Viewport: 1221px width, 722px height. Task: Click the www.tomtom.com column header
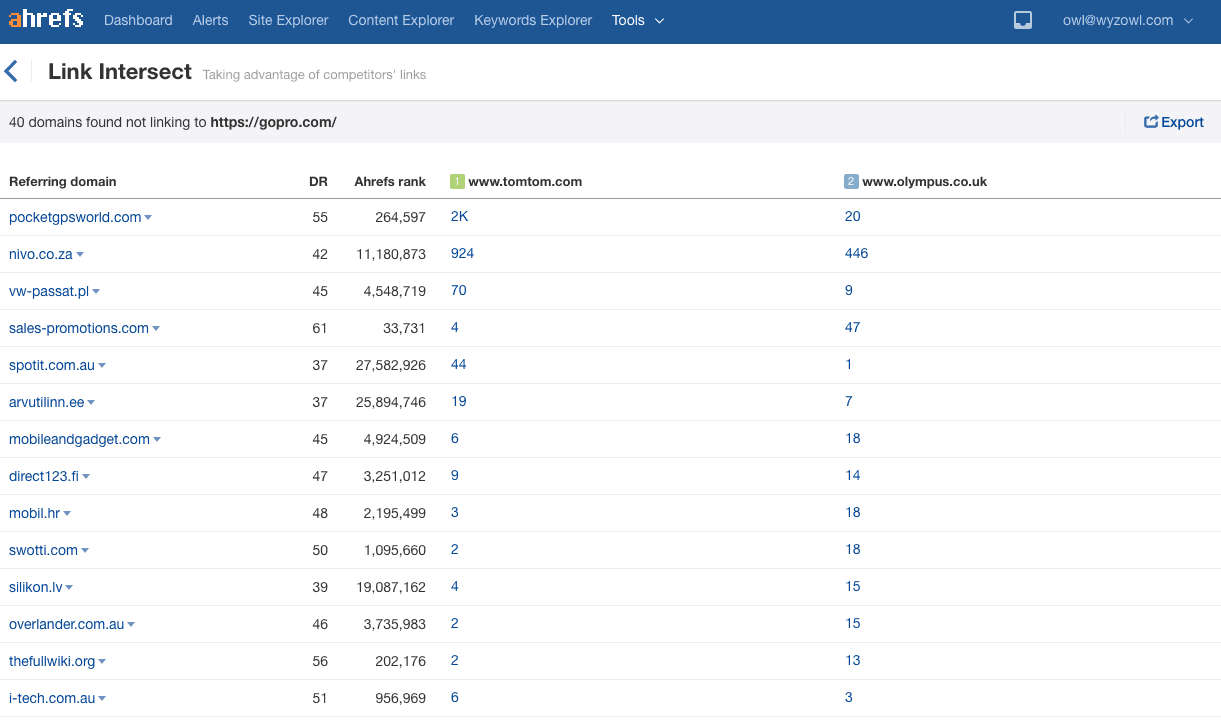tap(525, 181)
